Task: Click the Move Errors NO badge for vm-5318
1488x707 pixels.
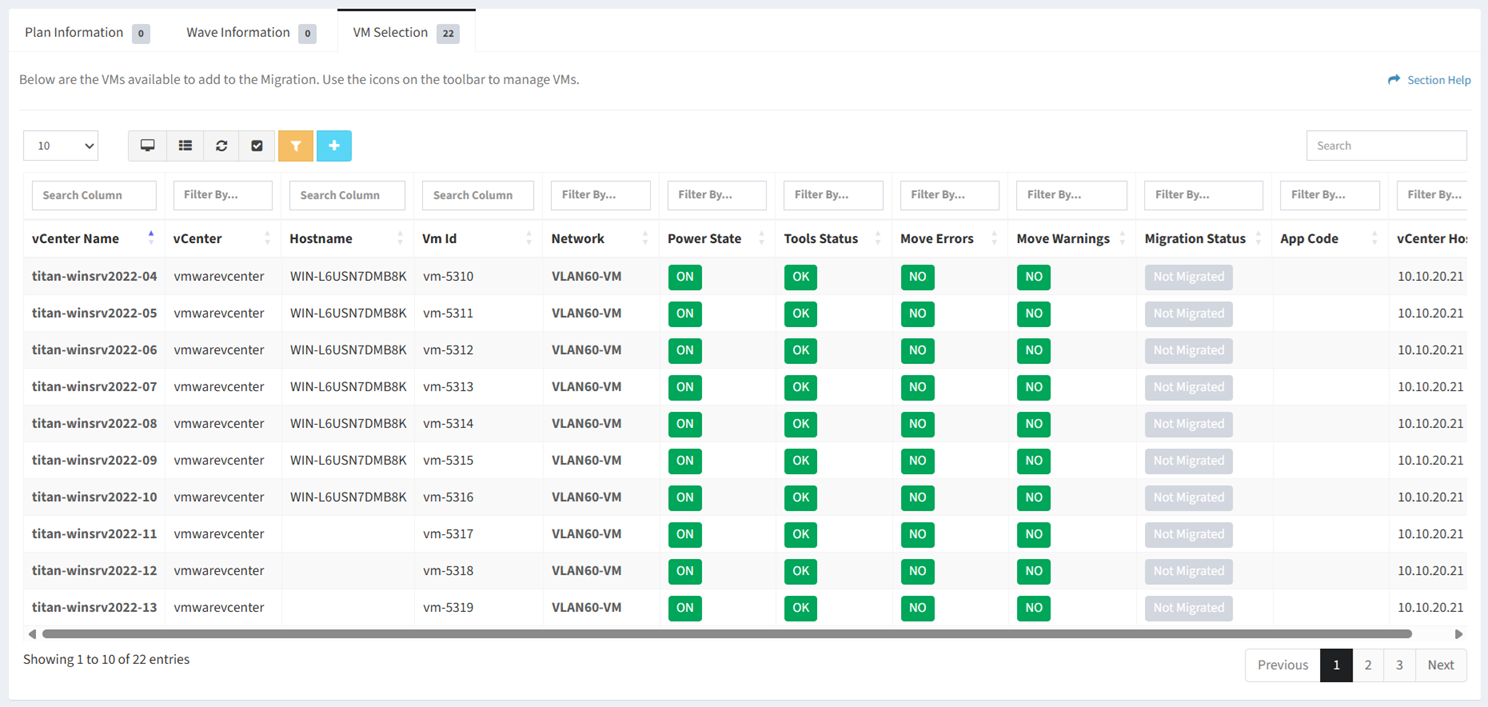Action: pos(917,571)
